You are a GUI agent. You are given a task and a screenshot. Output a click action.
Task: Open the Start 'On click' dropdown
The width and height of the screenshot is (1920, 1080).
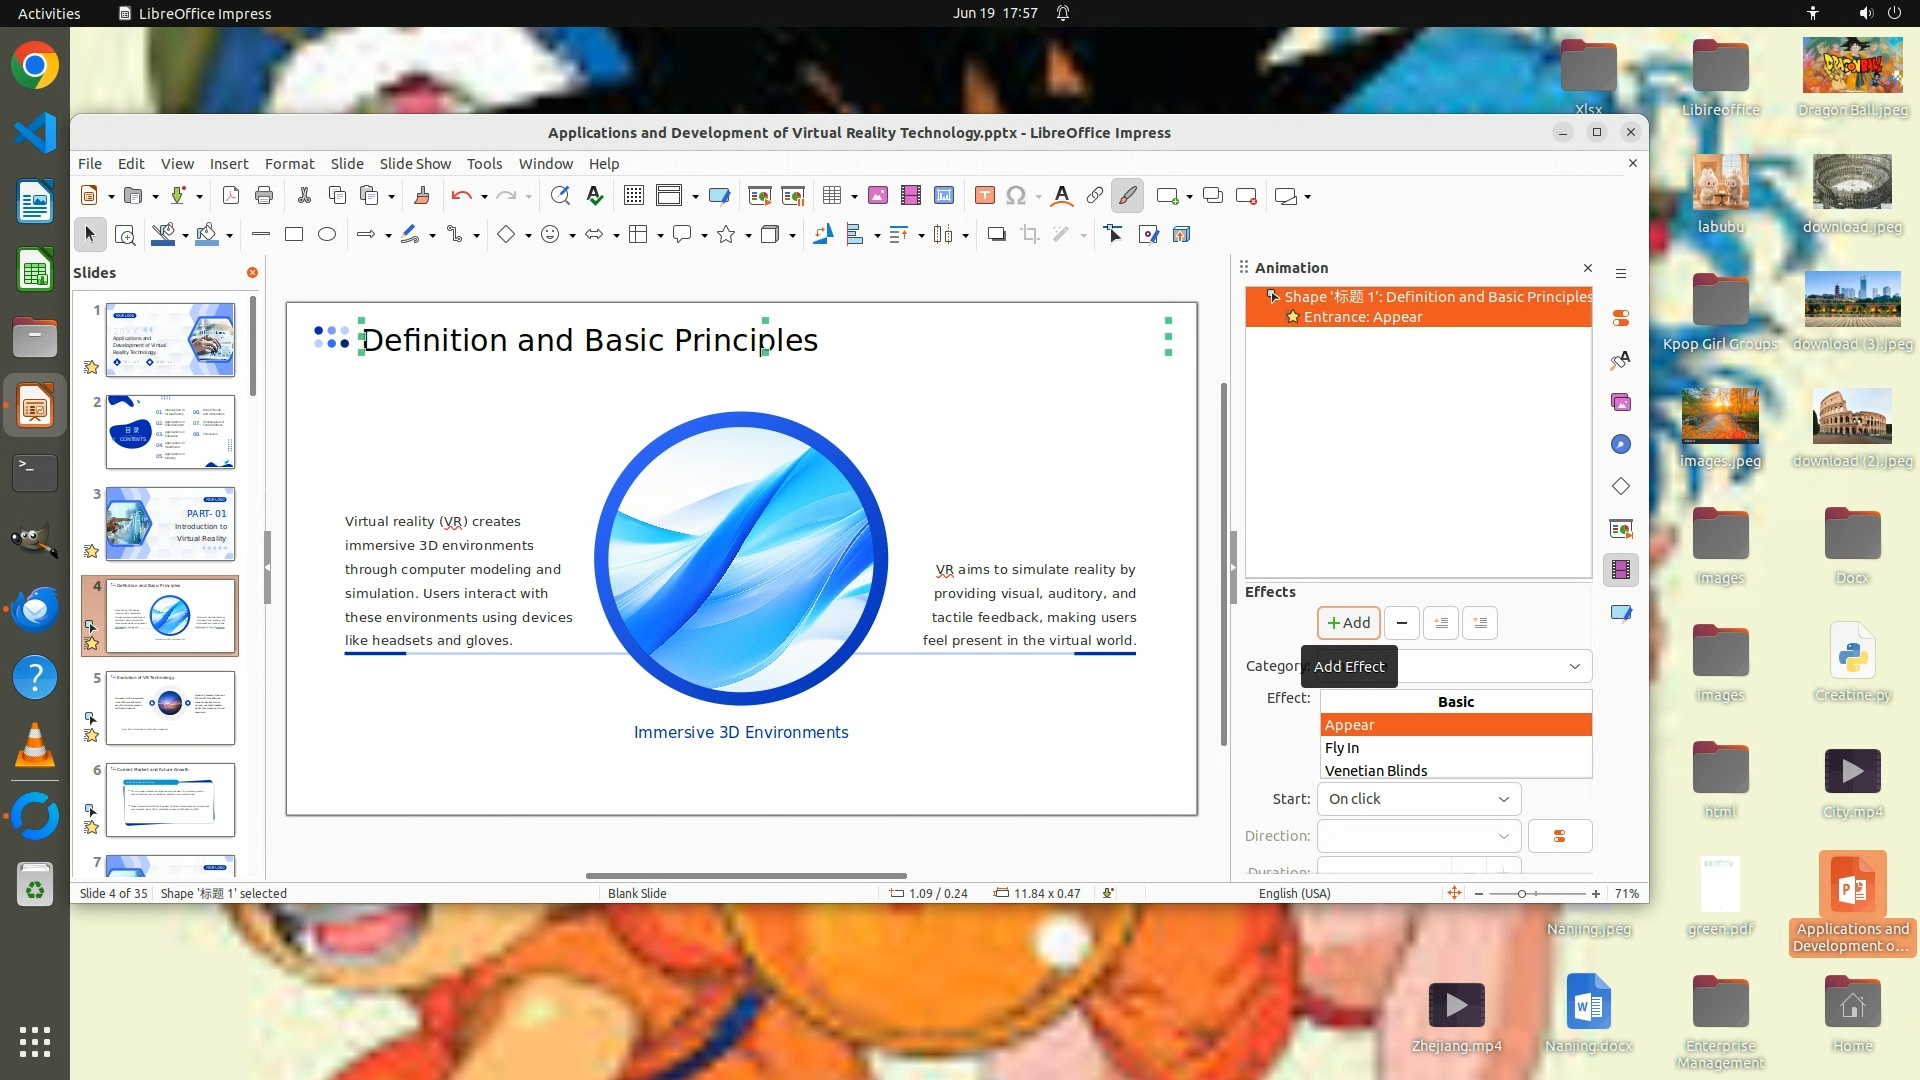click(x=1418, y=799)
